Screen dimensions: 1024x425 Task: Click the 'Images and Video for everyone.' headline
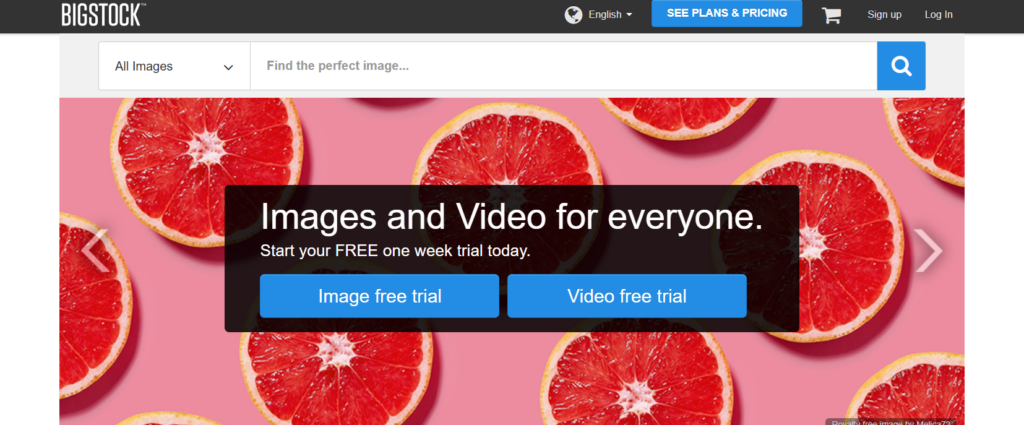tap(511, 217)
